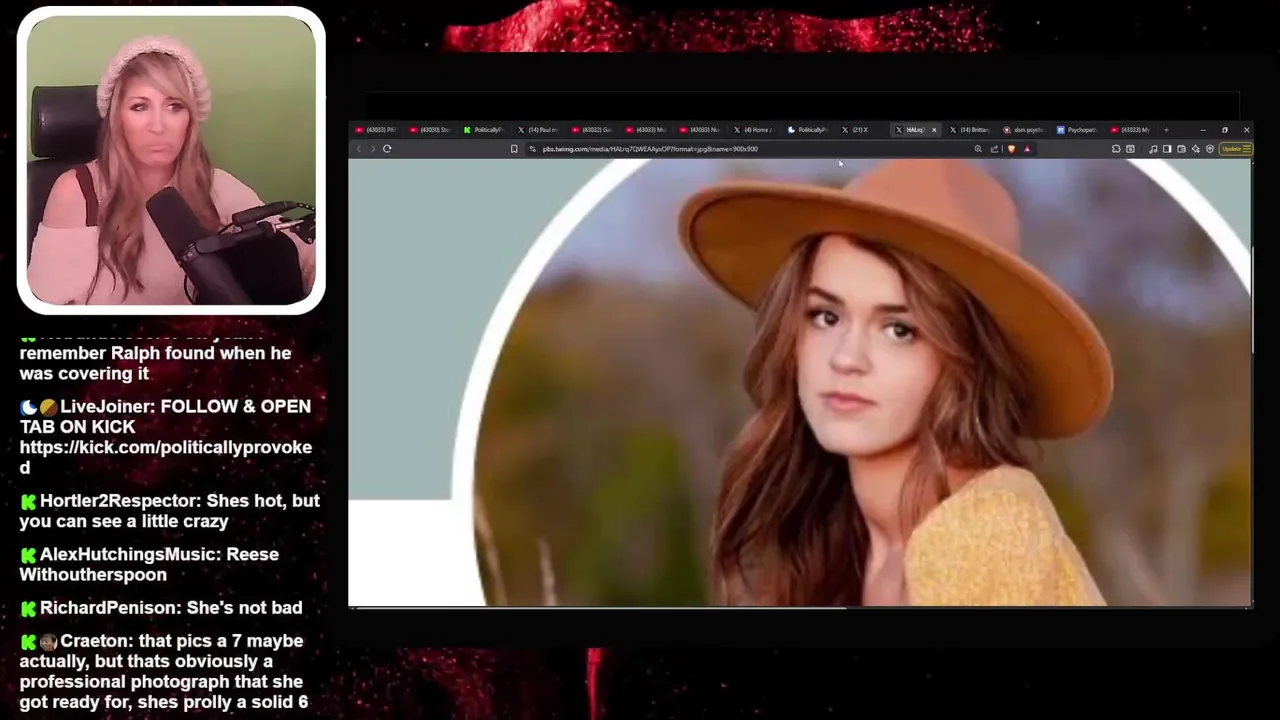Switch to the (14) Paul X tab

click(538, 130)
